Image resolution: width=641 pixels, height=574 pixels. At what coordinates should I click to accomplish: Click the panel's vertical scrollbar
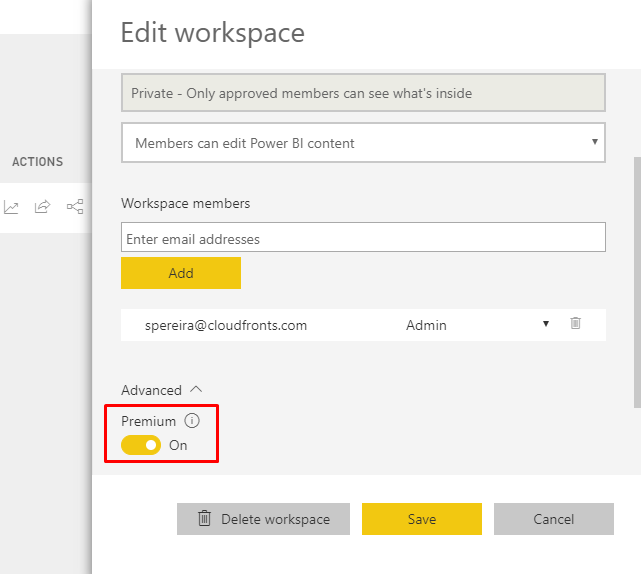click(637, 280)
